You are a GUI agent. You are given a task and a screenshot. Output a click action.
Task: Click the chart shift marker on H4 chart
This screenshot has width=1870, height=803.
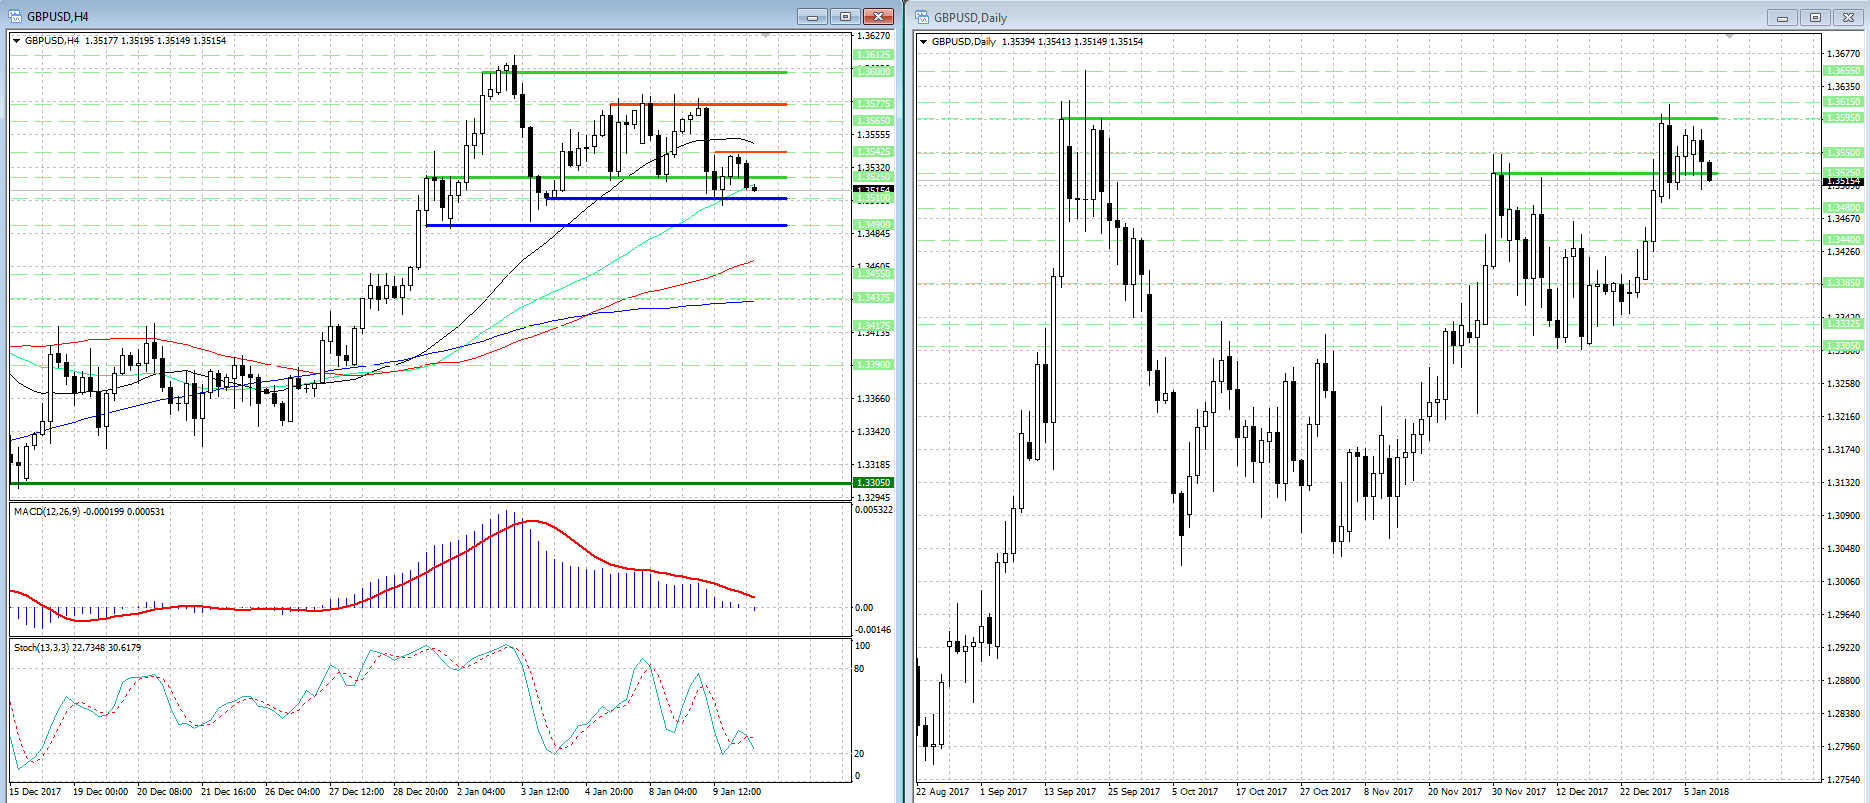click(765, 36)
